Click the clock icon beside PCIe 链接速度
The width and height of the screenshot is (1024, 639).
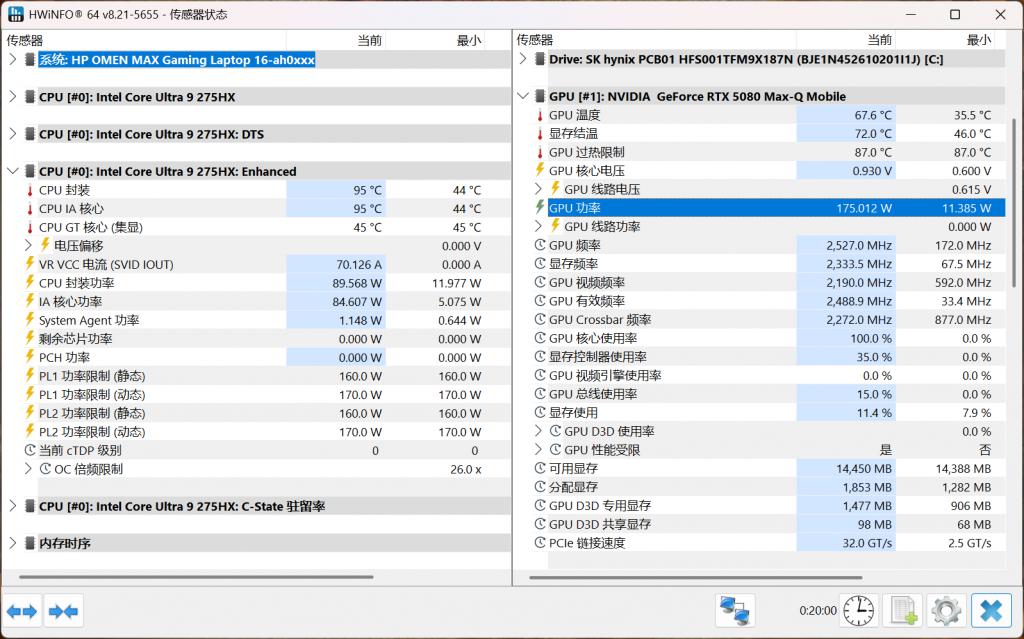tap(539, 542)
